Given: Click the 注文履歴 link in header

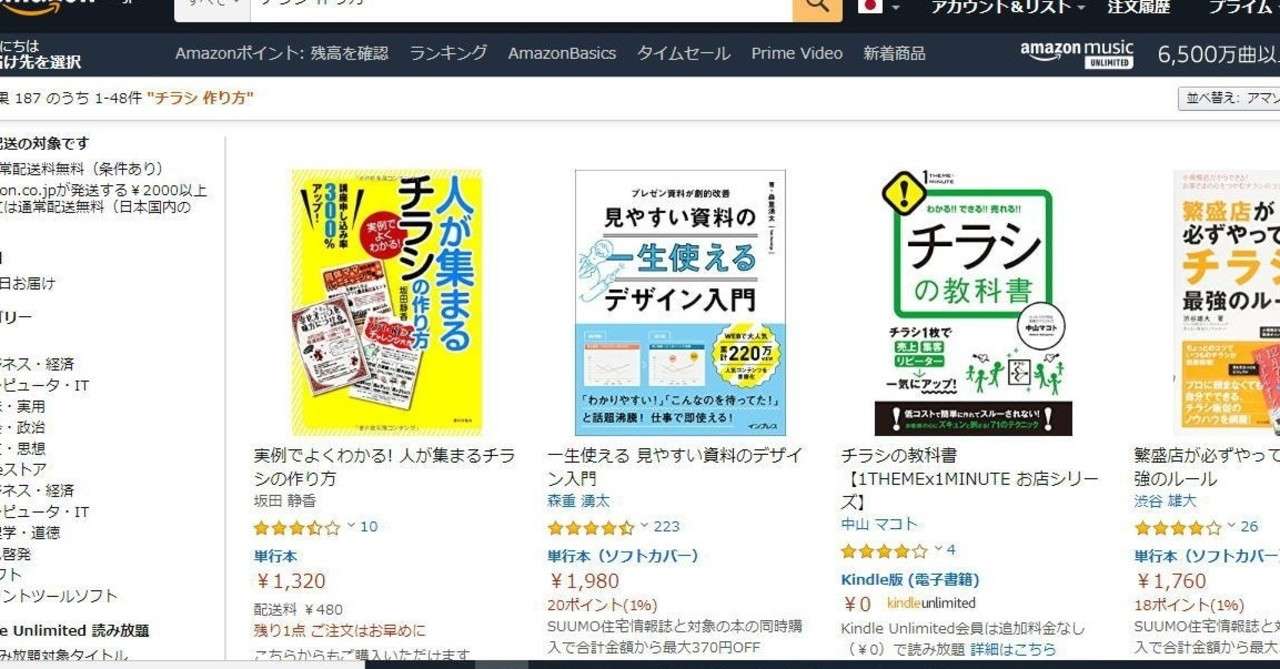Looking at the screenshot, I should [1138, 7].
